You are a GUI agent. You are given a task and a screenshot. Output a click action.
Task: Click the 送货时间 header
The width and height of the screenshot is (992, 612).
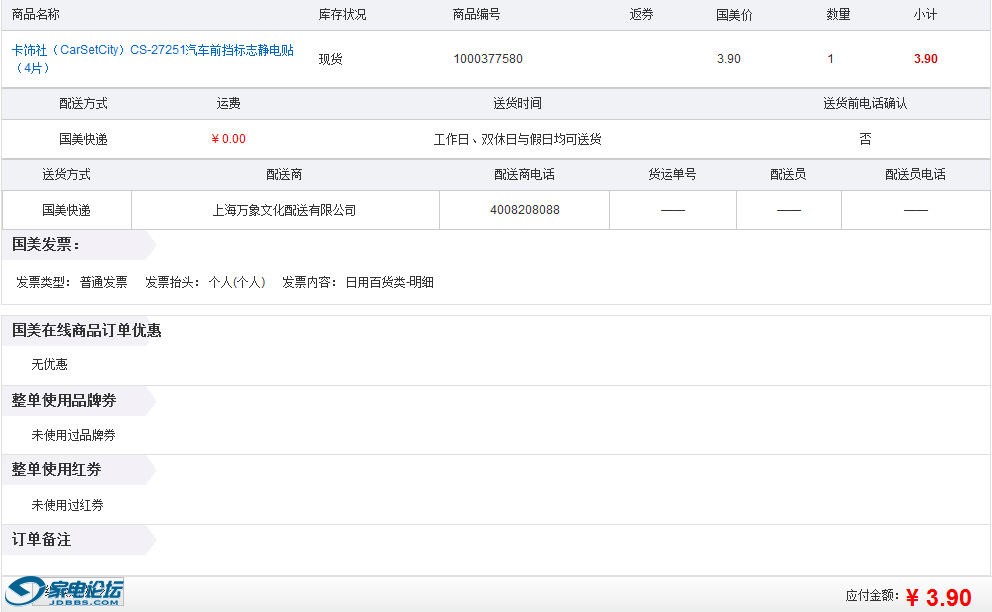518,103
